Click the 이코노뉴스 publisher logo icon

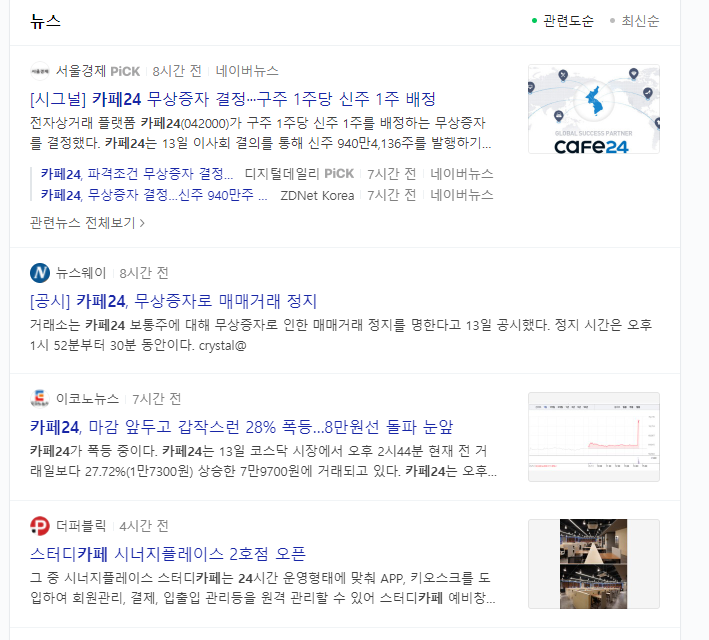click(40, 398)
